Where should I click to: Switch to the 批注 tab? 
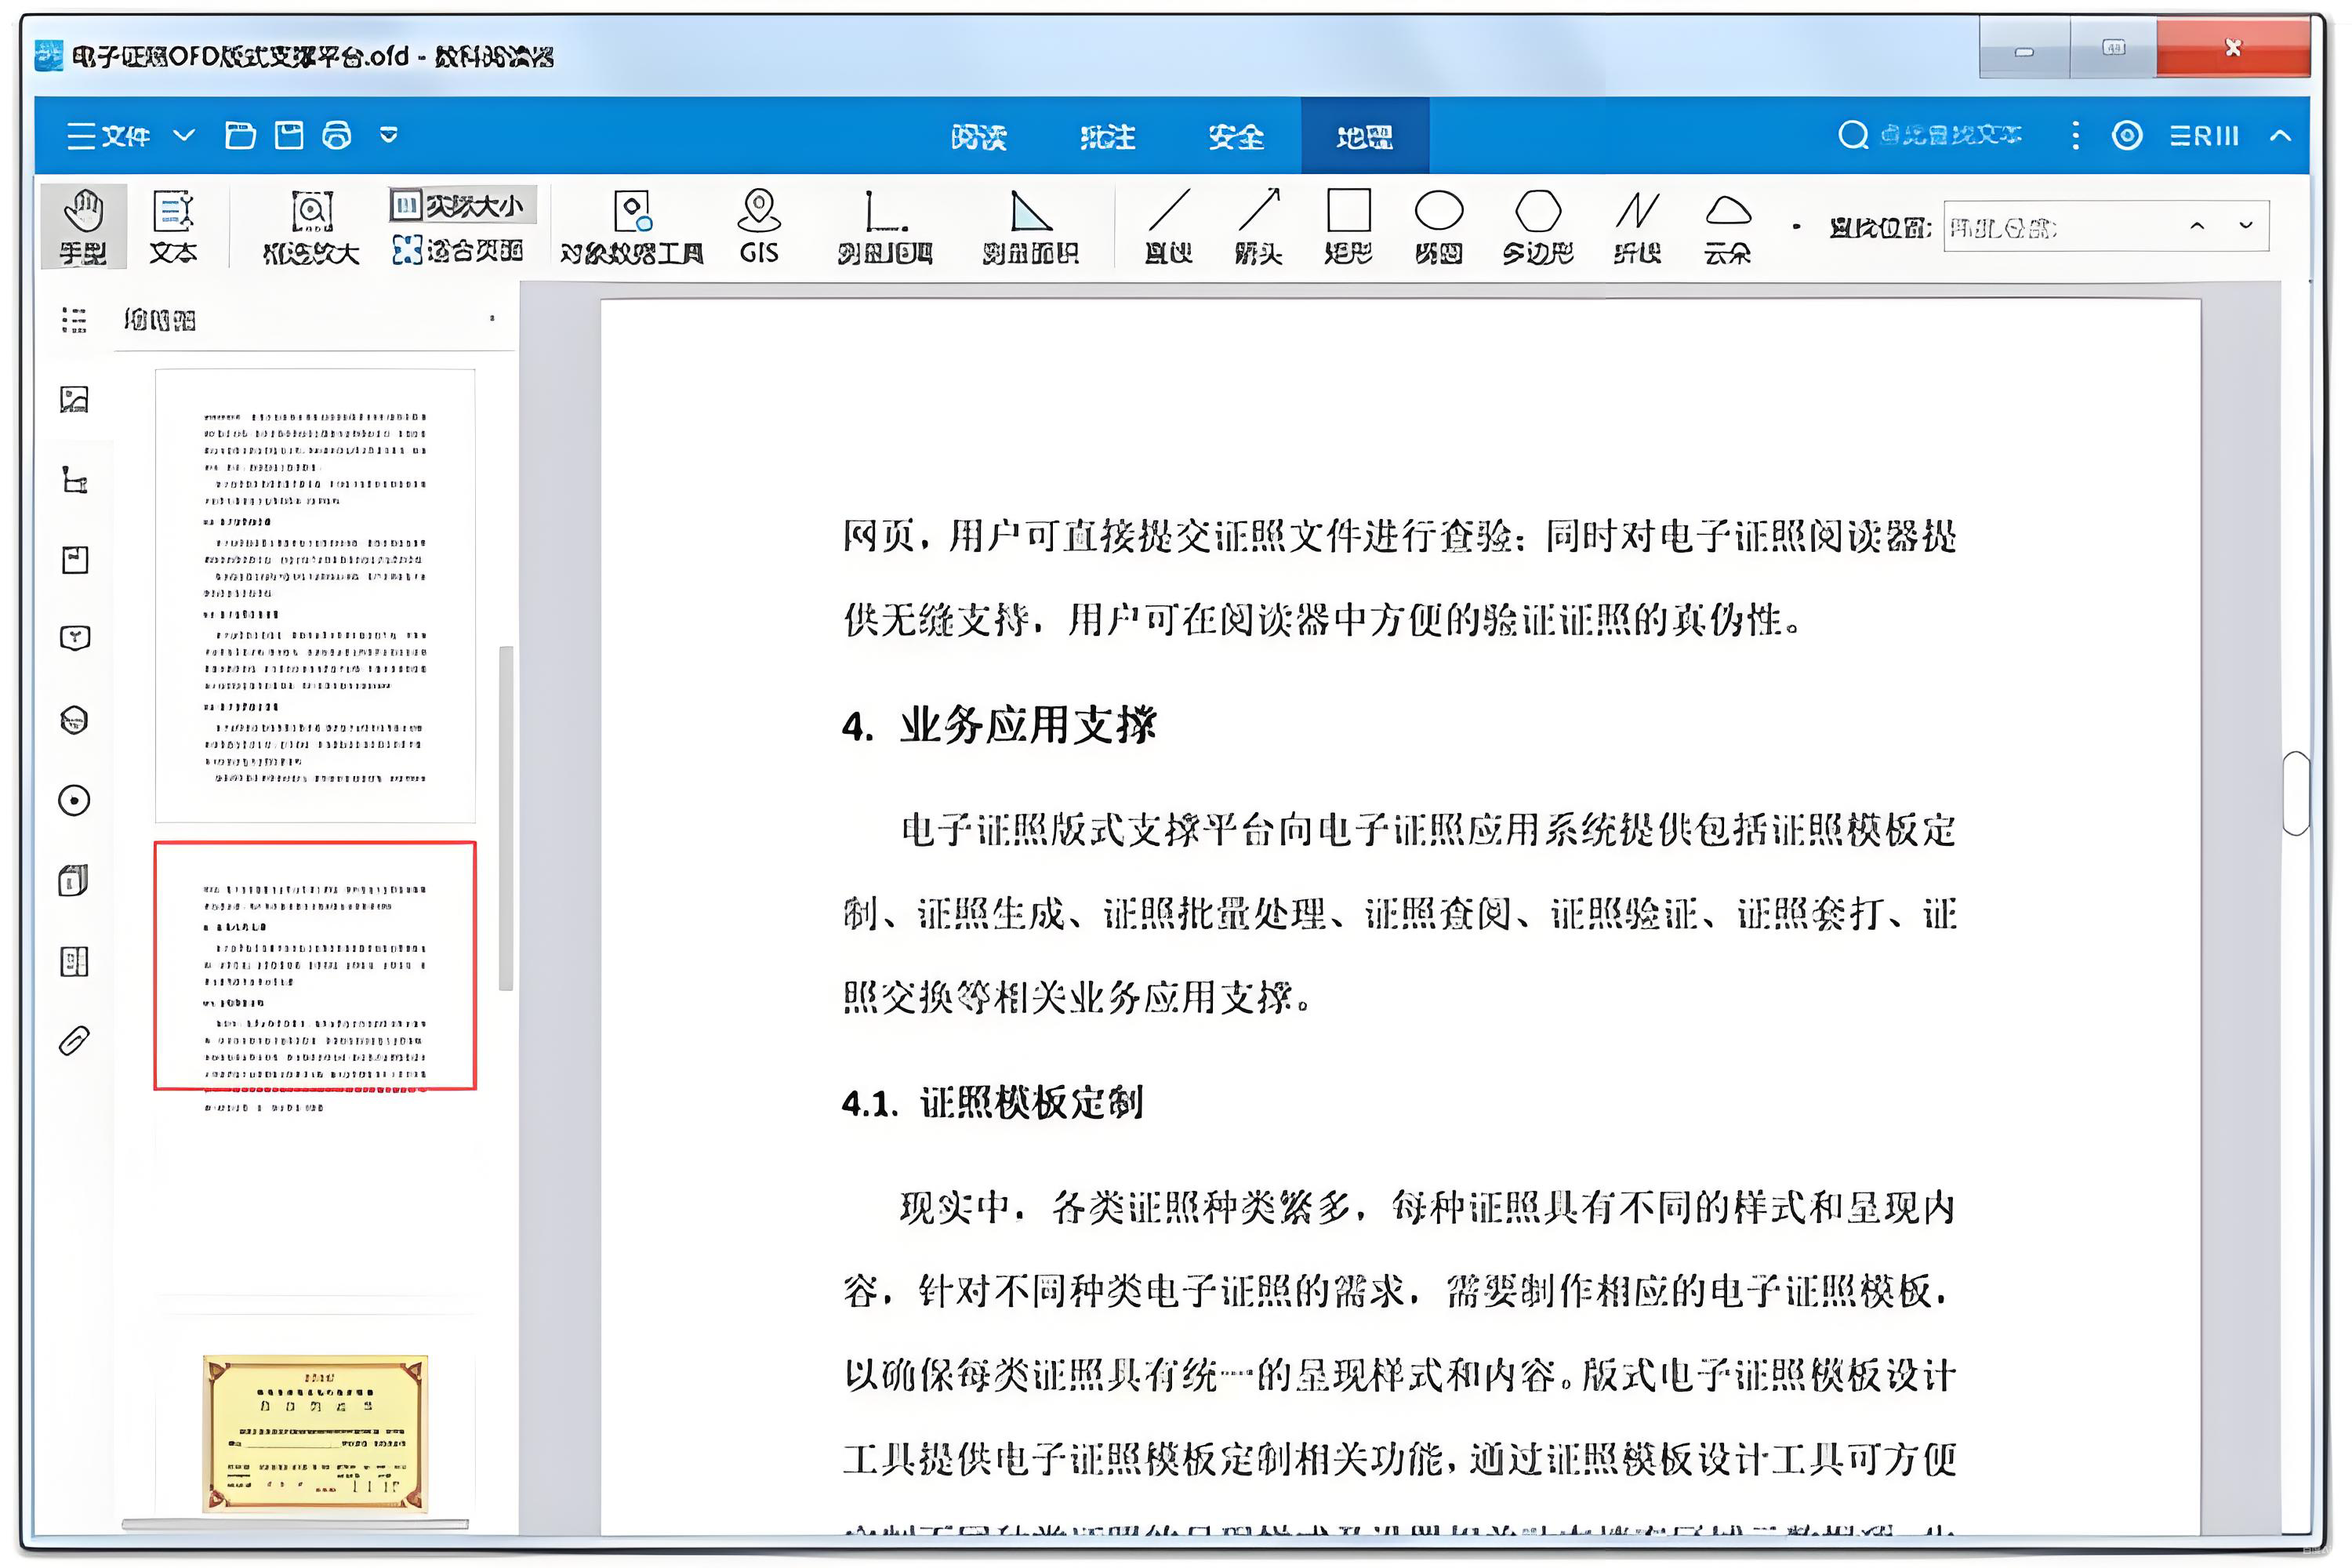click(x=1107, y=136)
